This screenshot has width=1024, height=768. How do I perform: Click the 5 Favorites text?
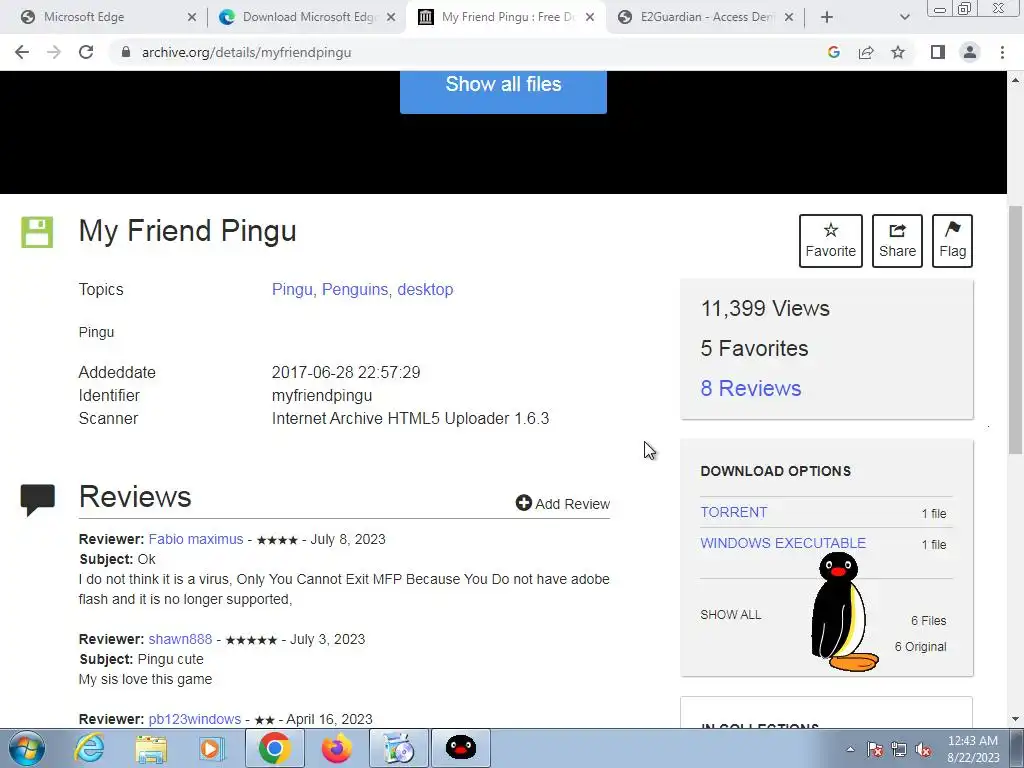pyautogui.click(x=754, y=348)
